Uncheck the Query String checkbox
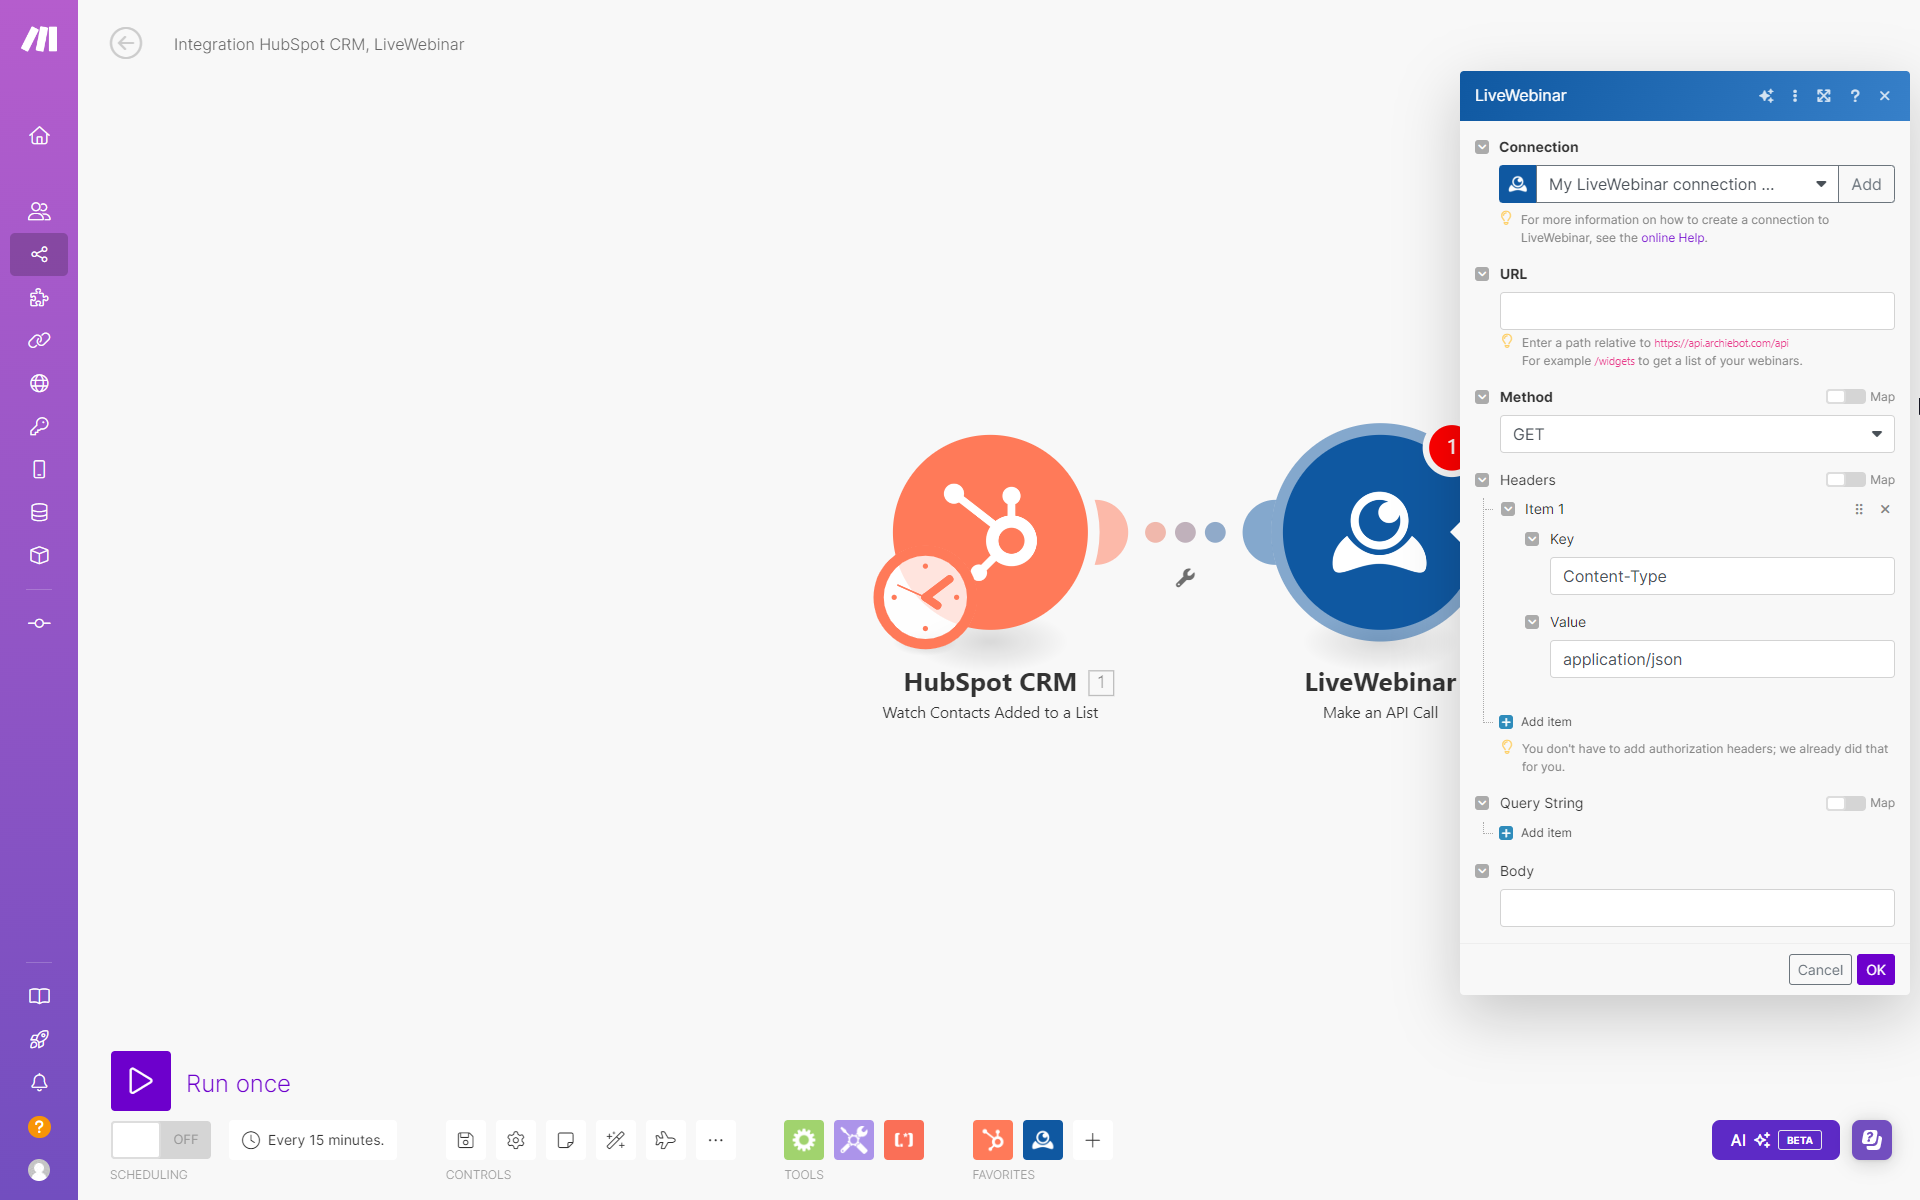 pos(1482,803)
